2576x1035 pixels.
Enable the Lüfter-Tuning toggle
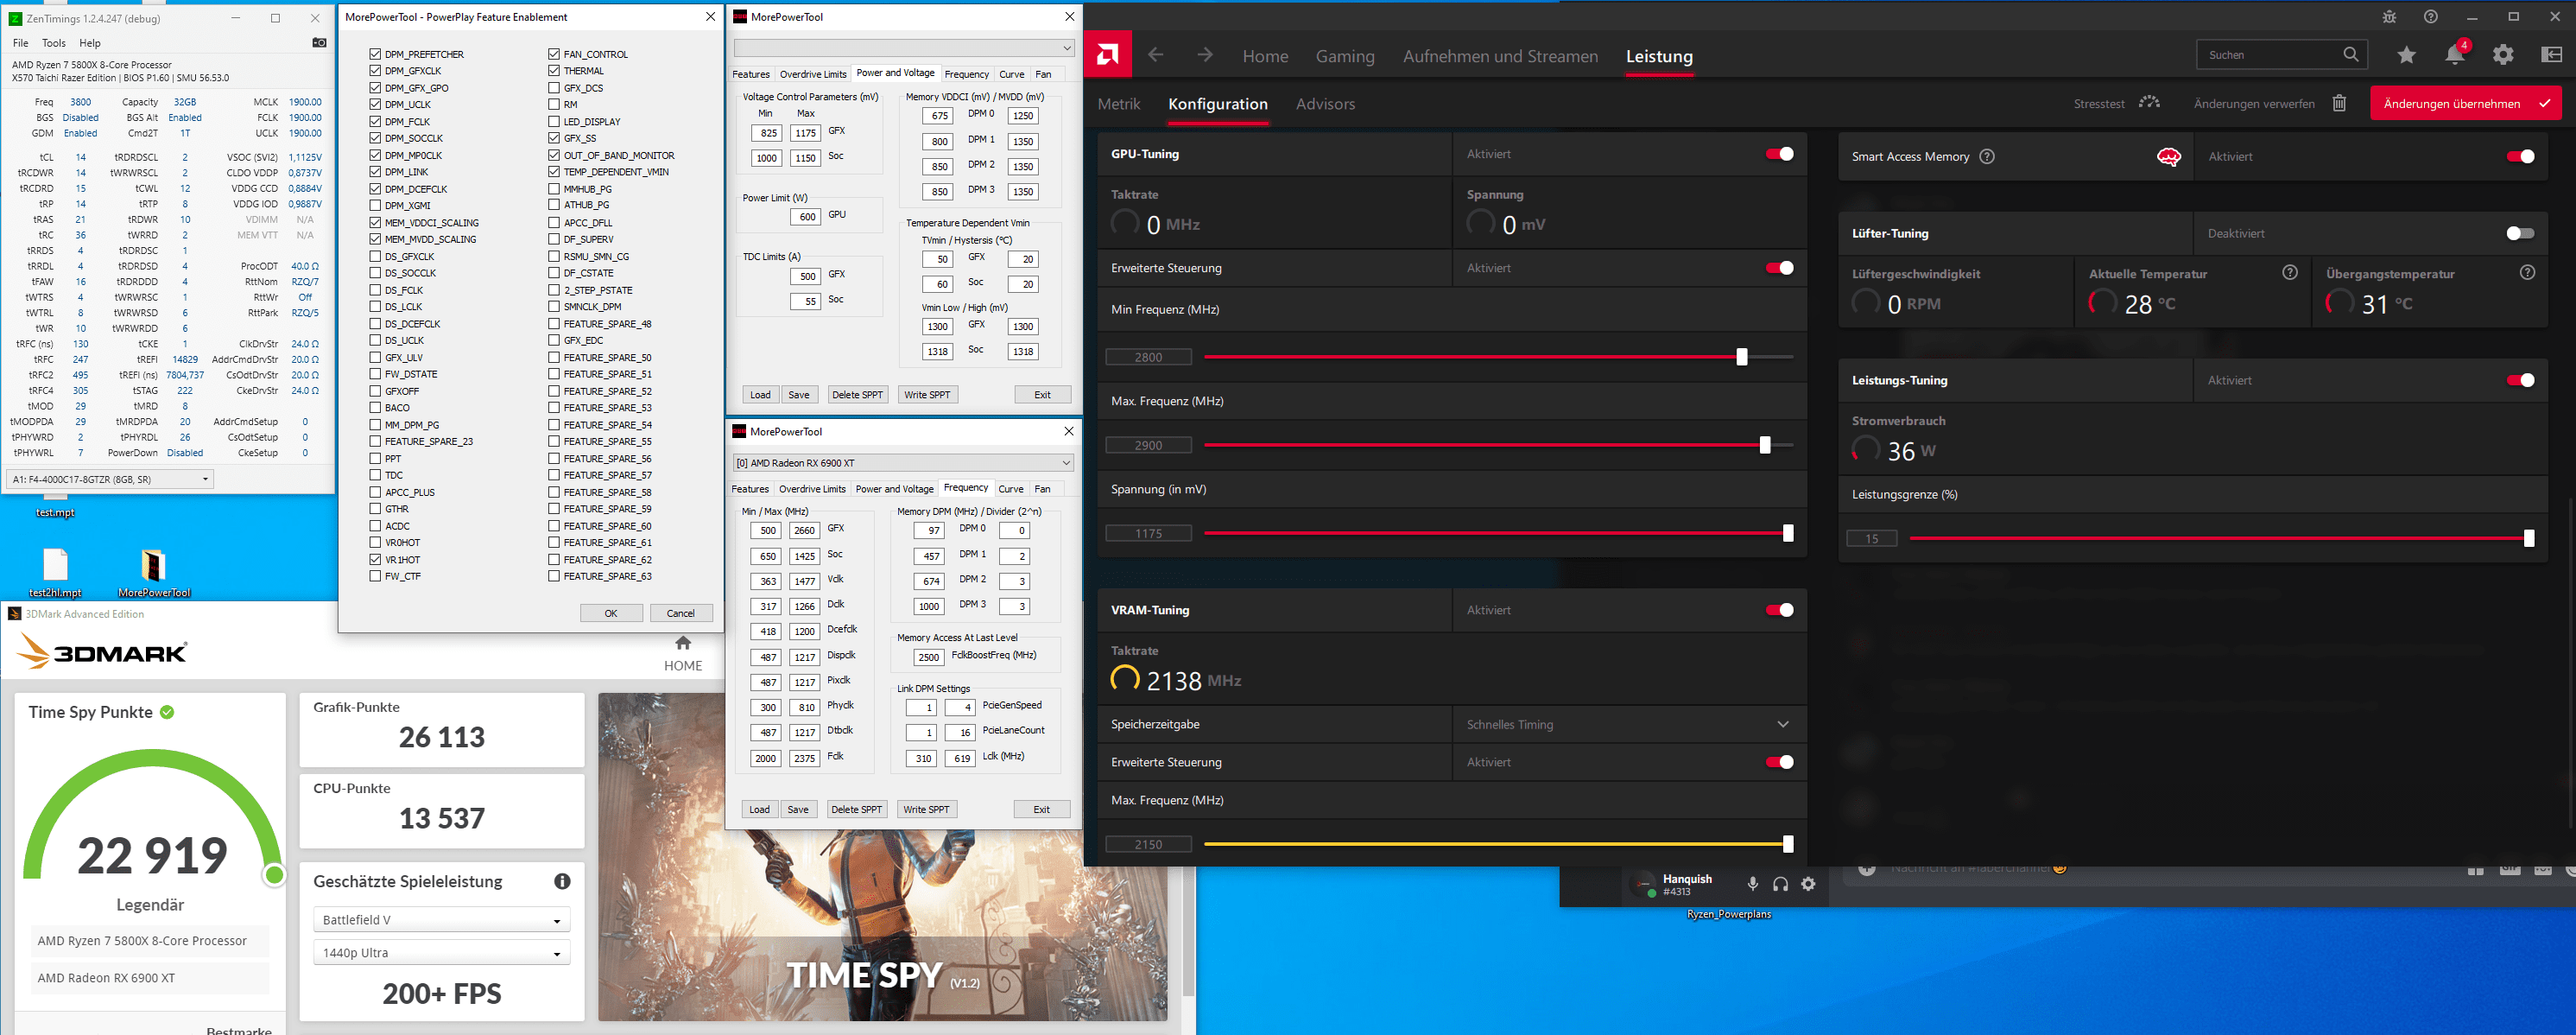pos(2520,233)
